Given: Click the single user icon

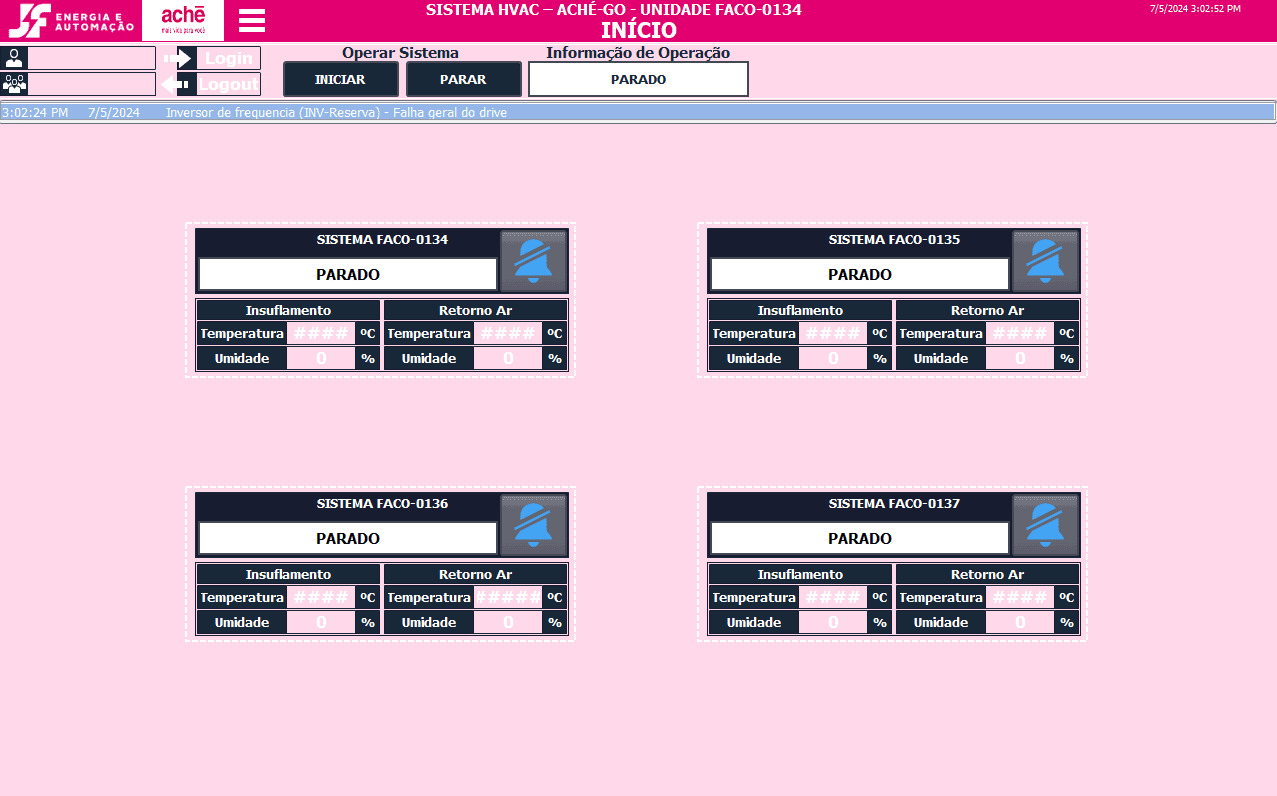Looking at the screenshot, I should point(14,58).
